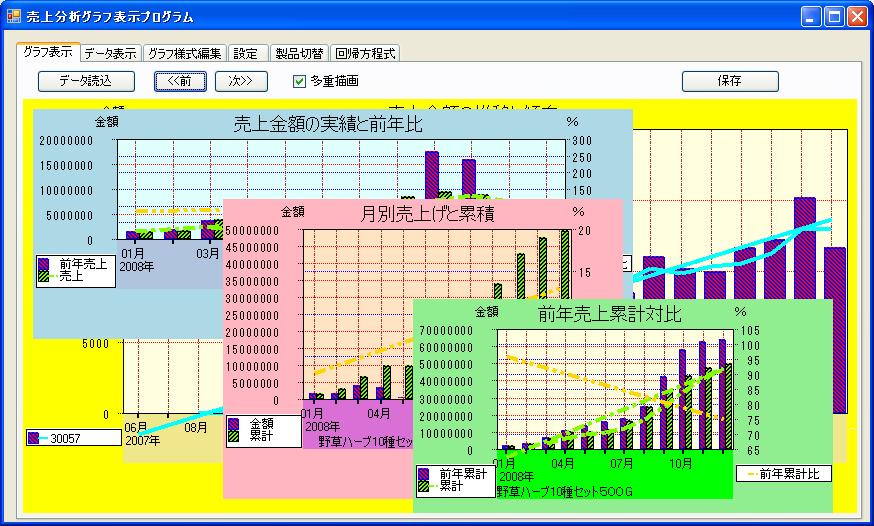Click the データ読込 button
874x526 pixels.
[x=86, y=81]
